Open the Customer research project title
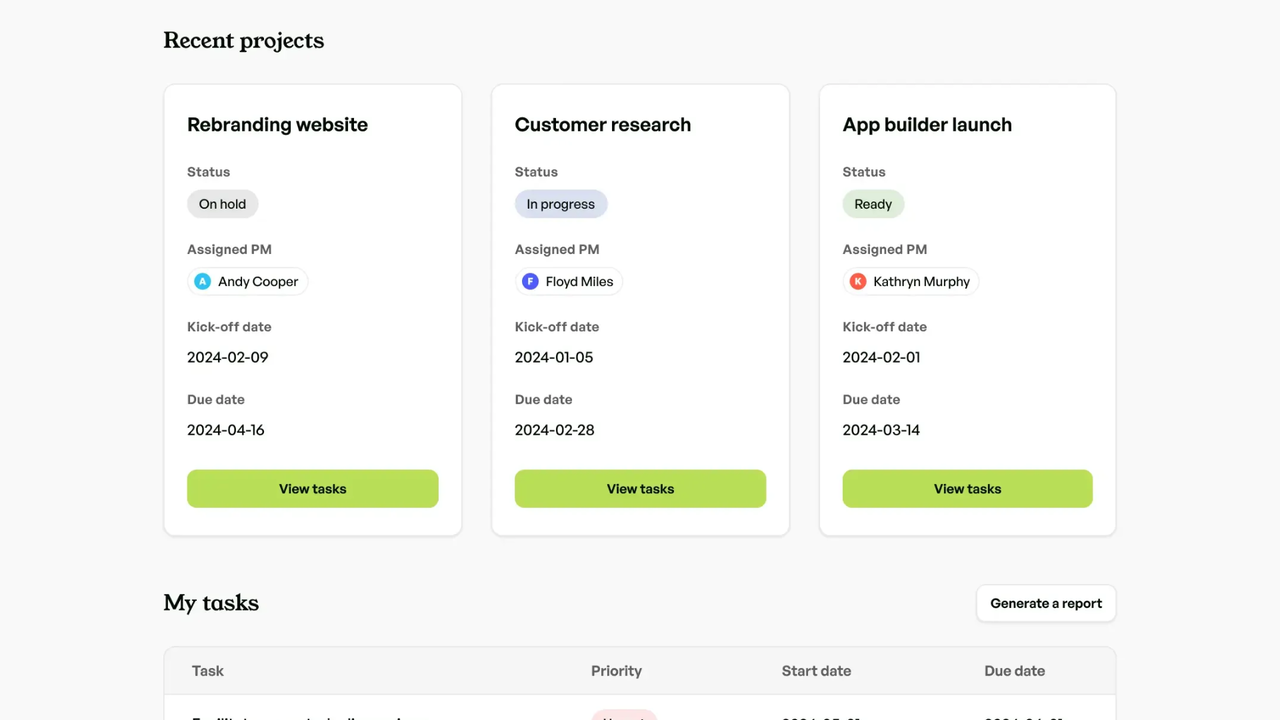Screen dimensions: 1280x720 point(602,125)
